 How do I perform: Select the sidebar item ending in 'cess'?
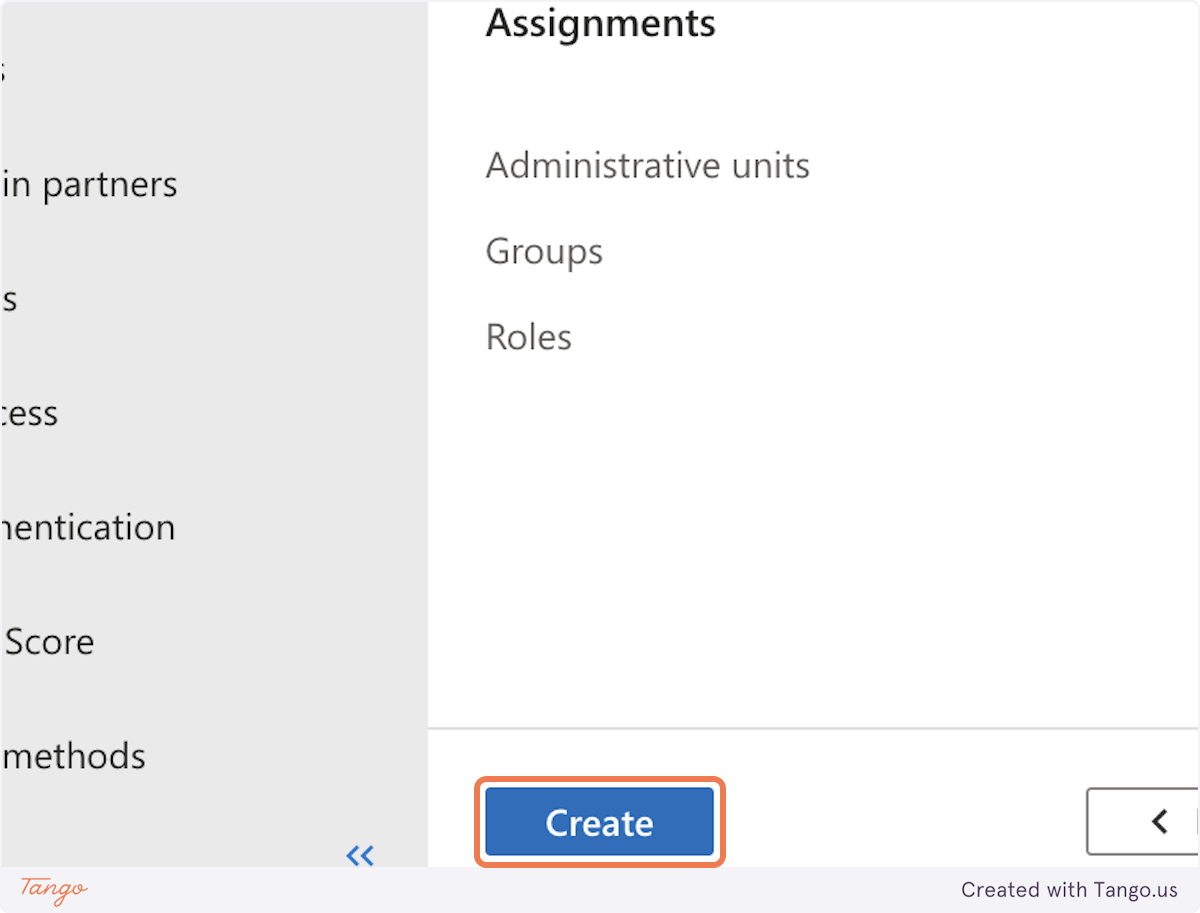click(30, 412)
